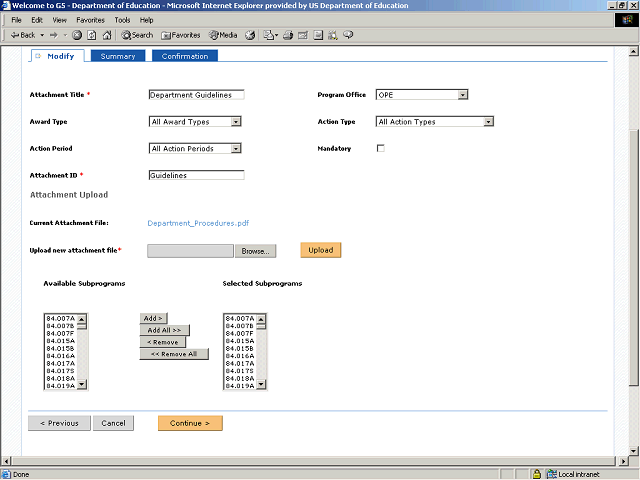Image resolution: width=640 pixels, height=480 pixels.
Task: Open the Mail toolbar icon
Action: point(270,35)
